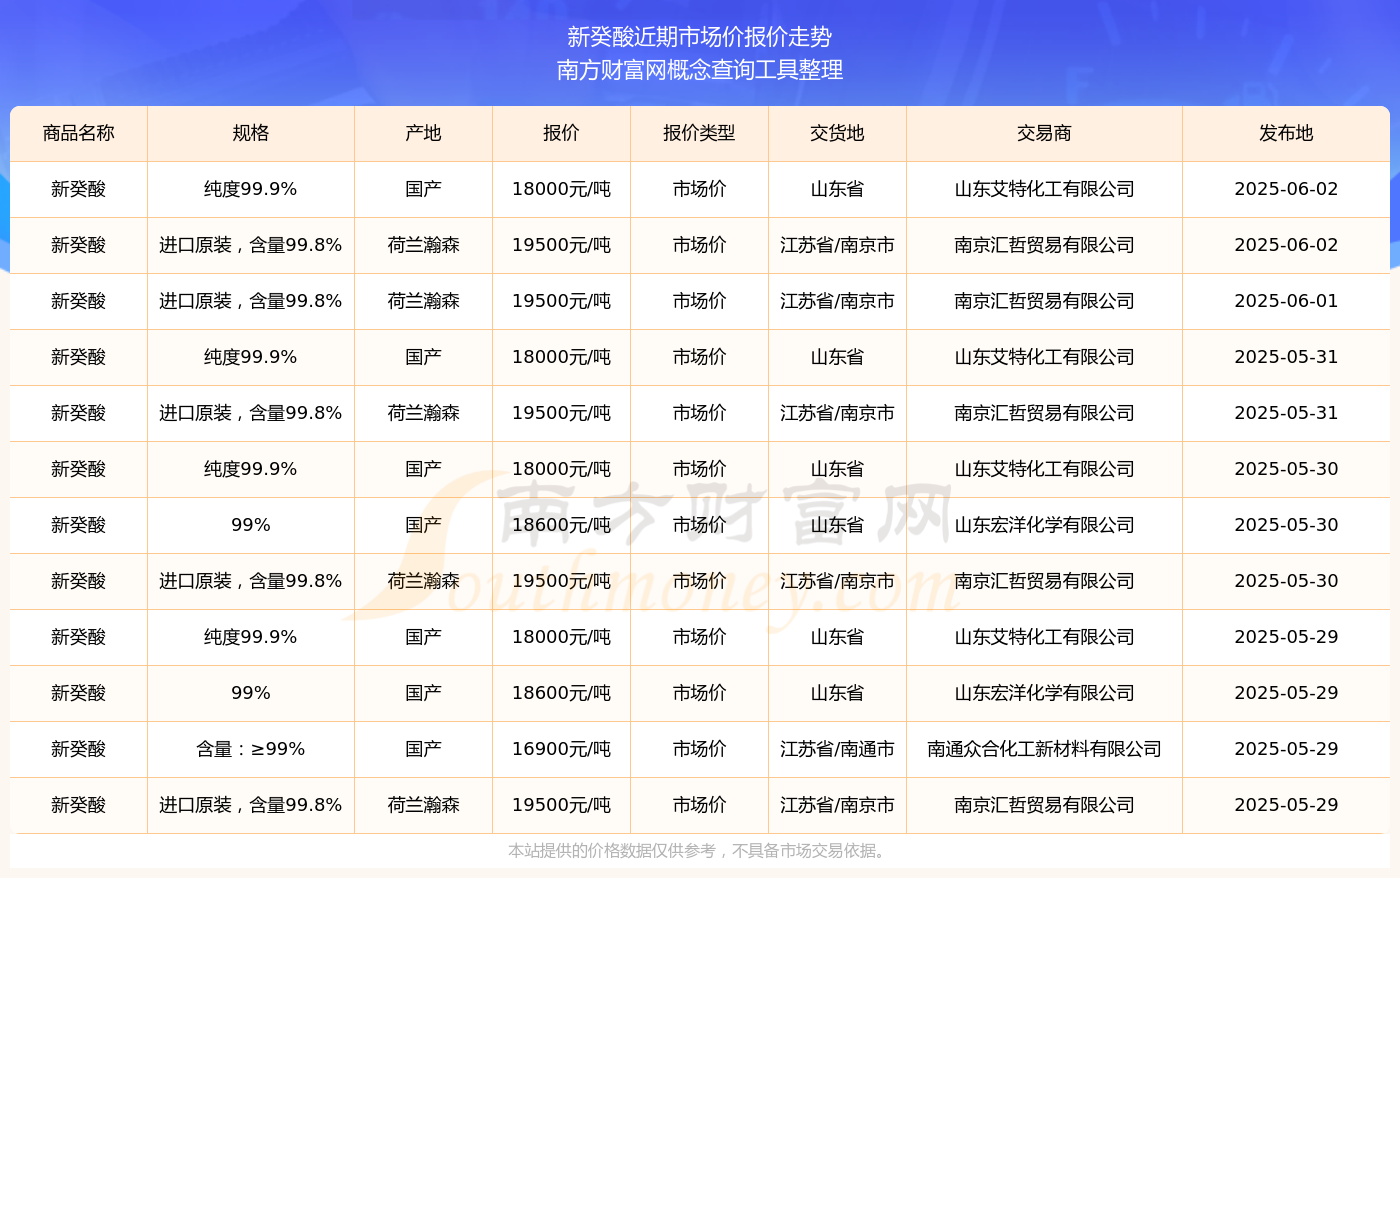Click 19500元/吨 in the 2025-06-01 row
Image resolution: width=1400 pixels, height=1205 pixels.
(x=562, y=302)
